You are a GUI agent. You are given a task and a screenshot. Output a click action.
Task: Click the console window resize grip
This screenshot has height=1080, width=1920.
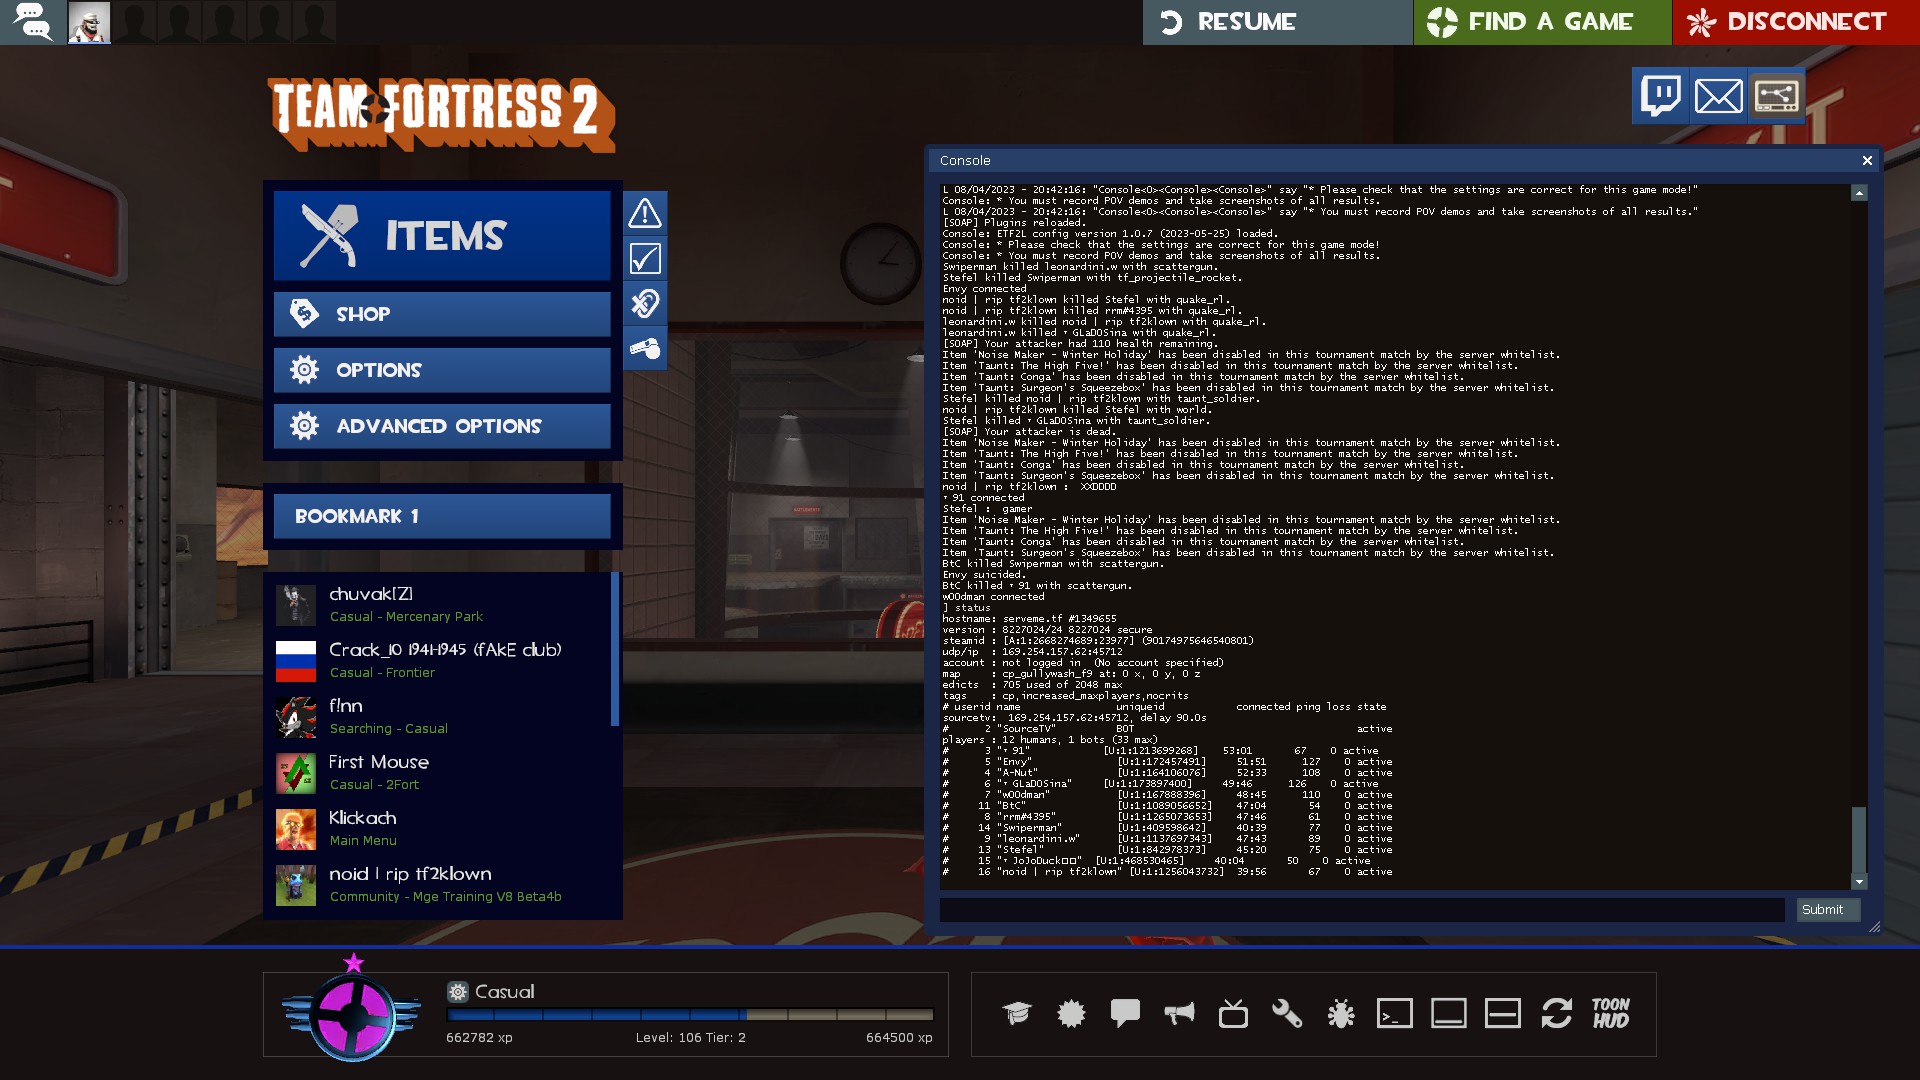pos(1874,927)
